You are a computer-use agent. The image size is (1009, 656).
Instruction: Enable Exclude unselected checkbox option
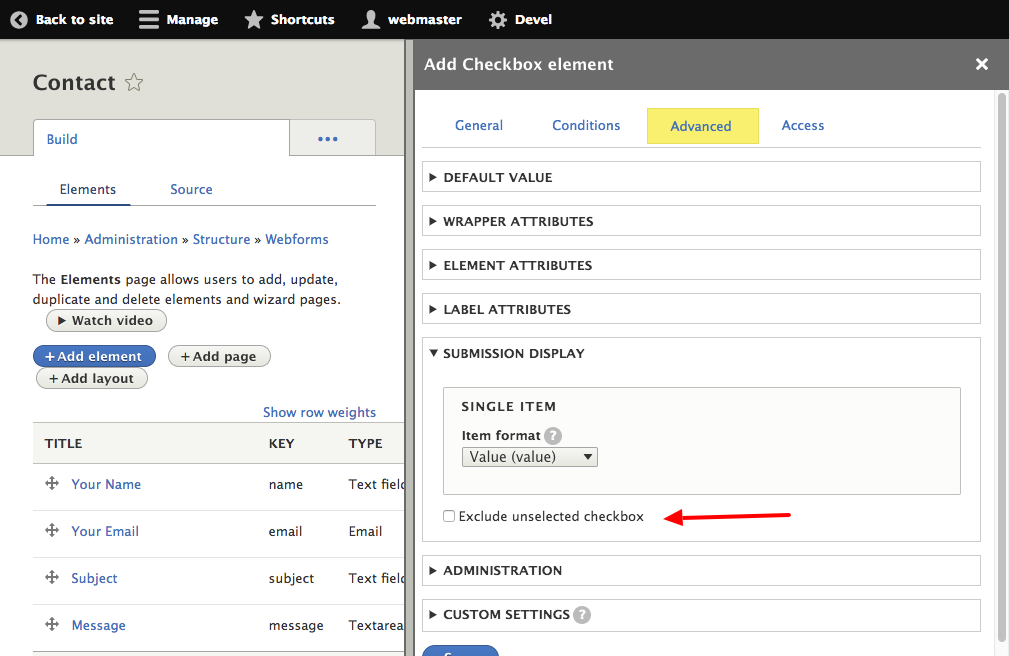pos(449,516)
